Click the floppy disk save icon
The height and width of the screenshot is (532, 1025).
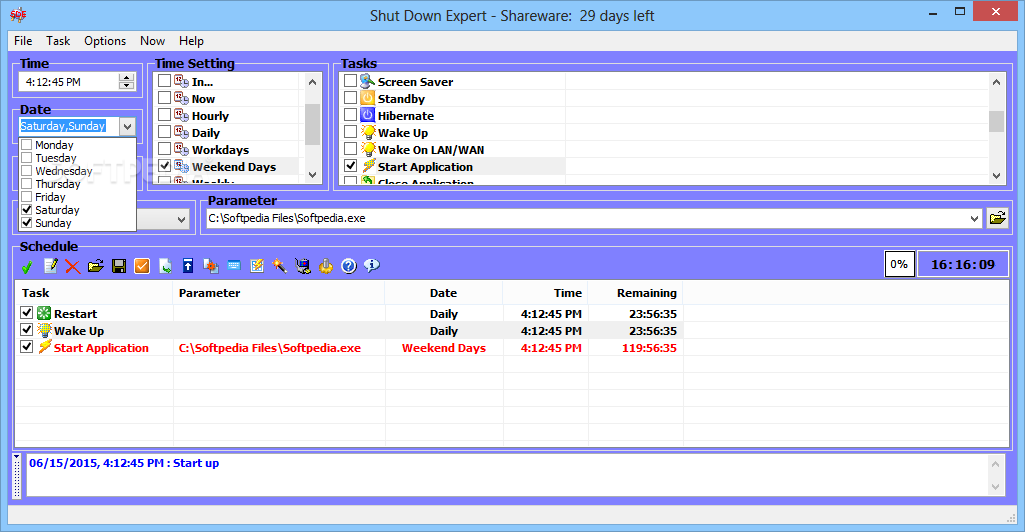[119, 266]
